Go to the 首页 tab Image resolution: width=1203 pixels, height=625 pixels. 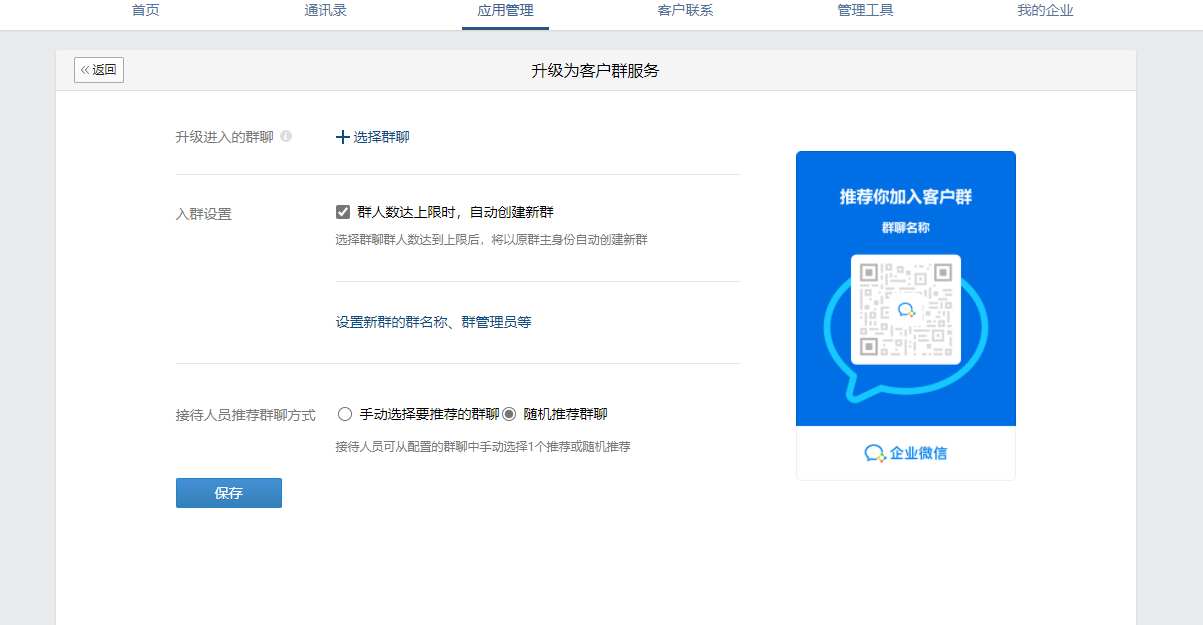pyautogui.click(x=146, y=11)
